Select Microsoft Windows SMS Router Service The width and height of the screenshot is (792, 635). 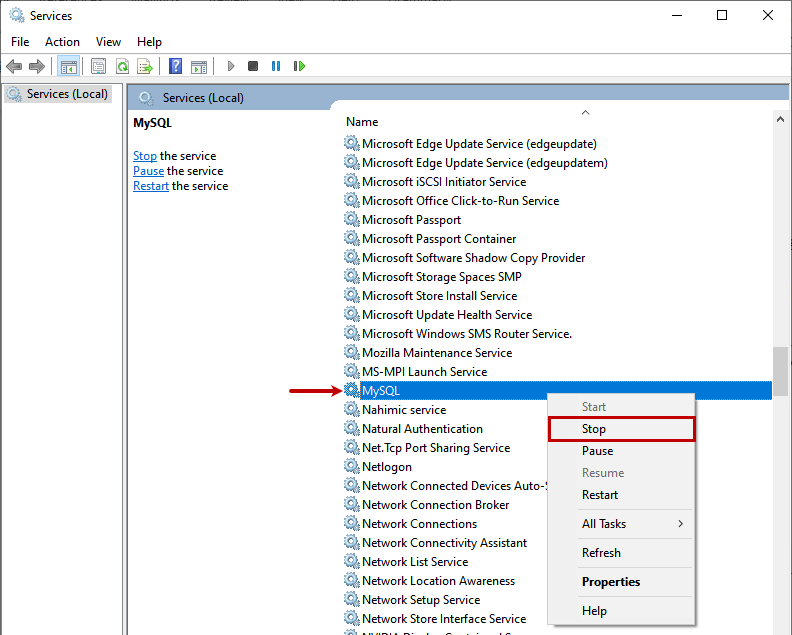pos(467,334)
